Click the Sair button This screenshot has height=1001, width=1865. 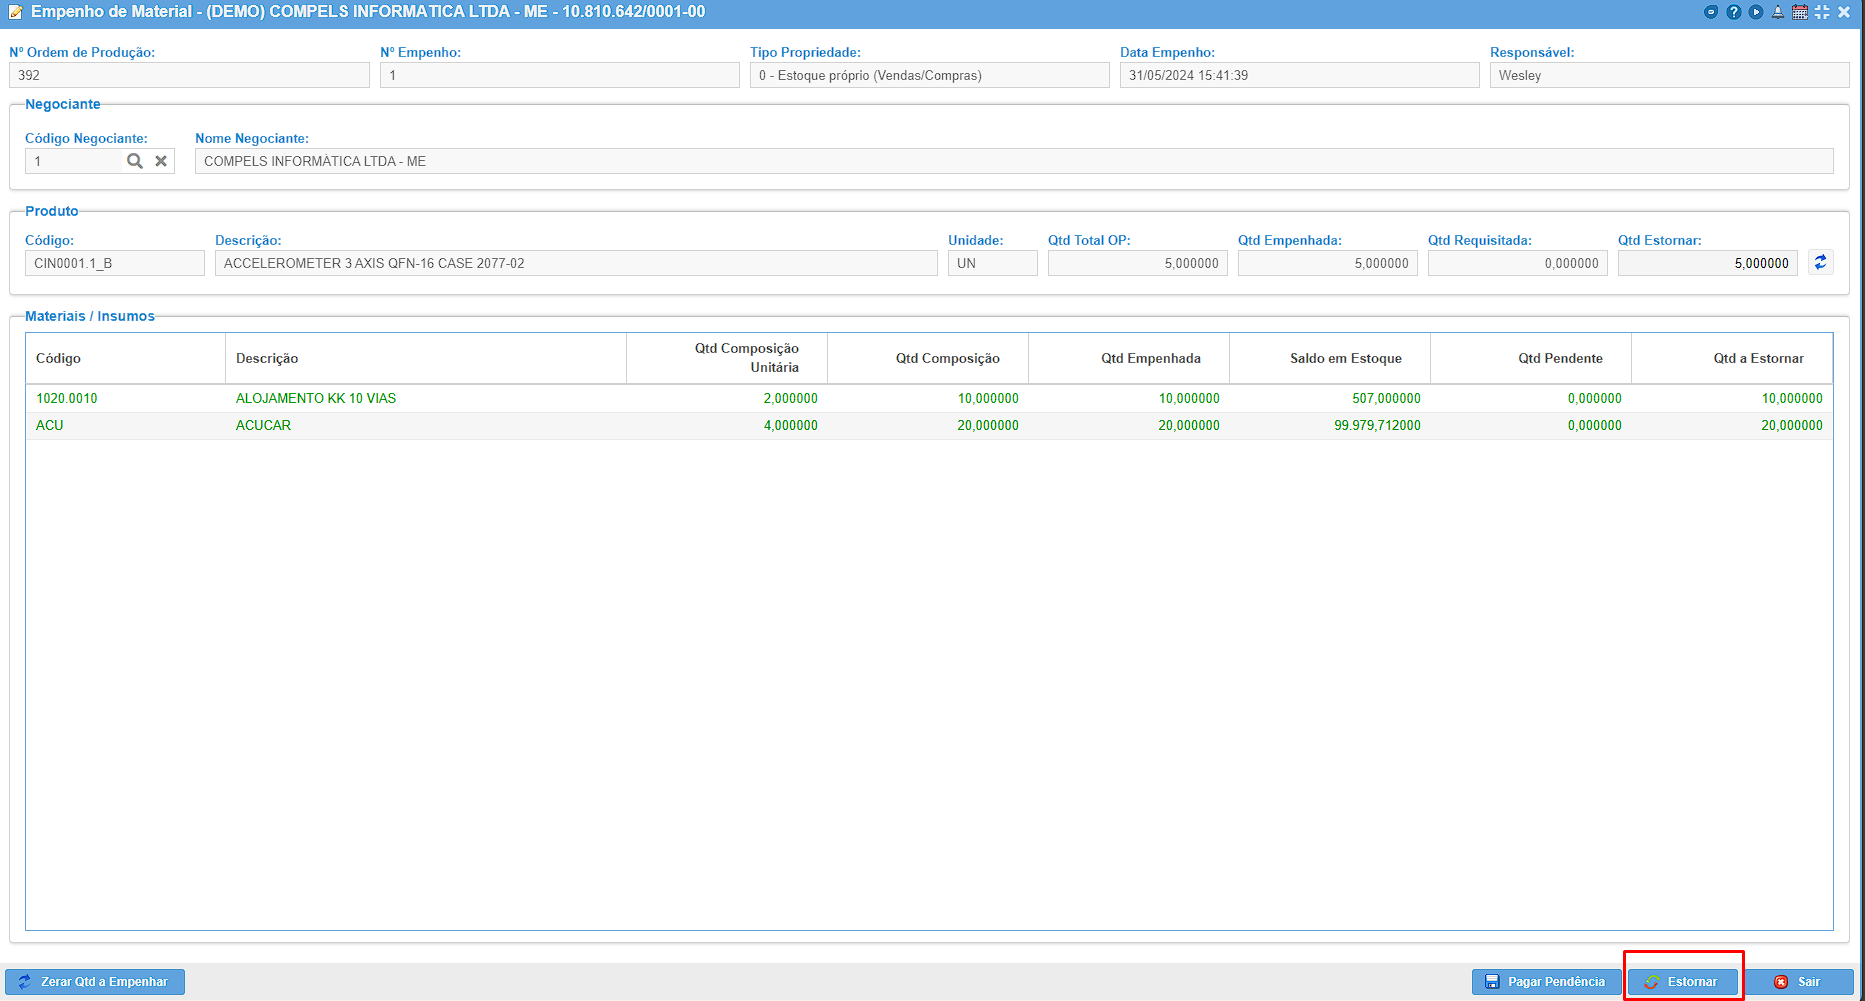(1799, 982)
